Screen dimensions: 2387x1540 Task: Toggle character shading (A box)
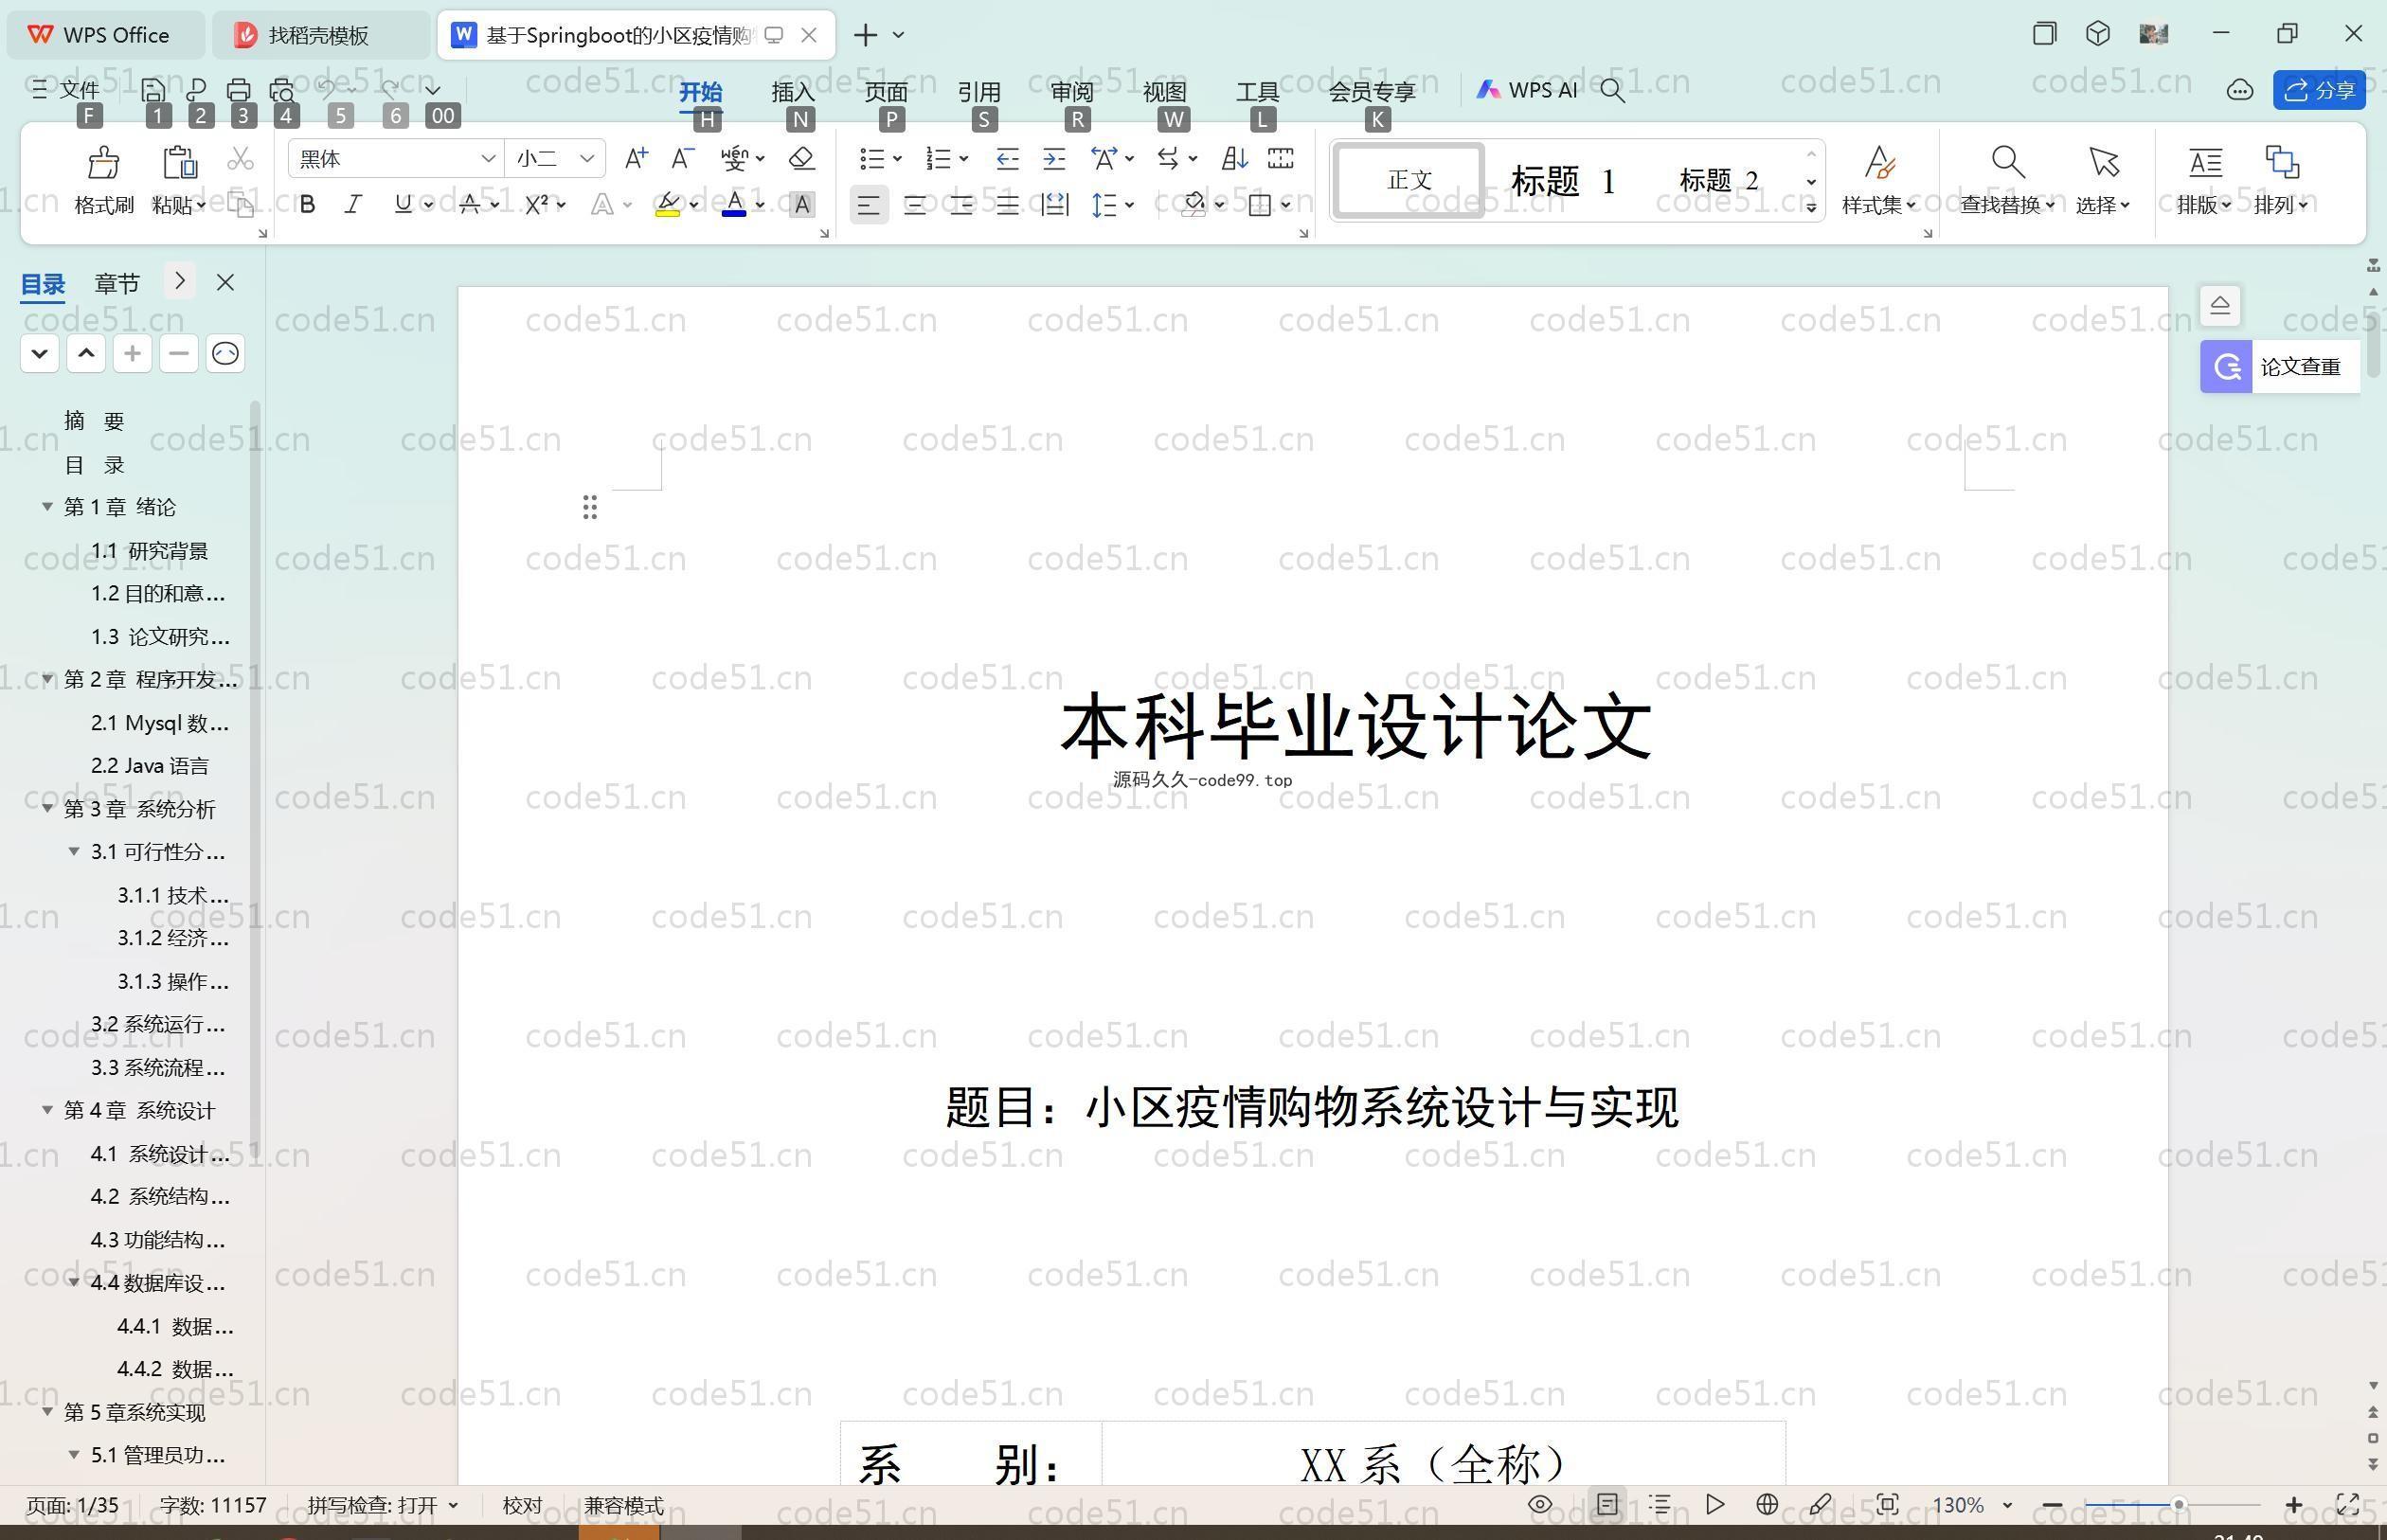coord(801,205)
